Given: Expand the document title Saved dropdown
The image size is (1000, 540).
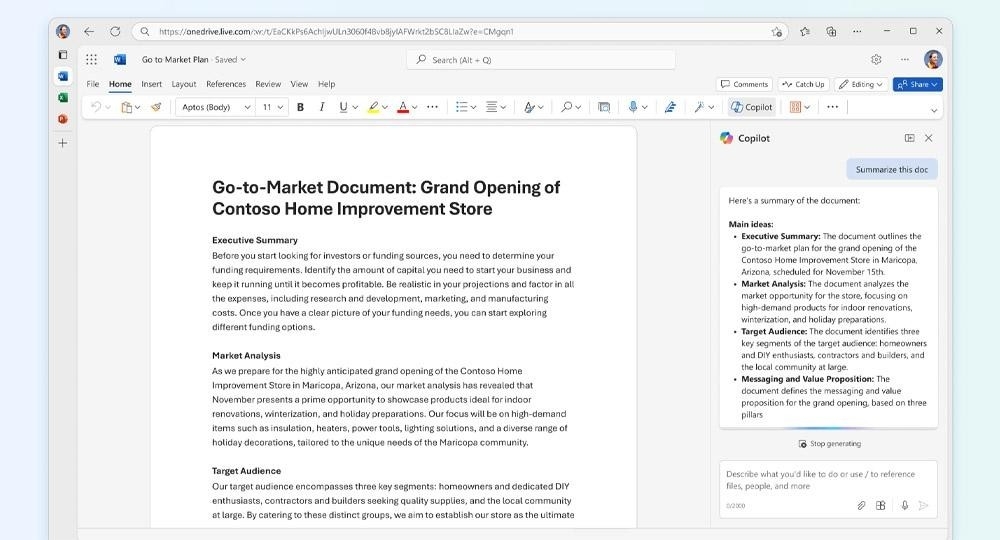Looking at the screenshot, I should [243, 59].
